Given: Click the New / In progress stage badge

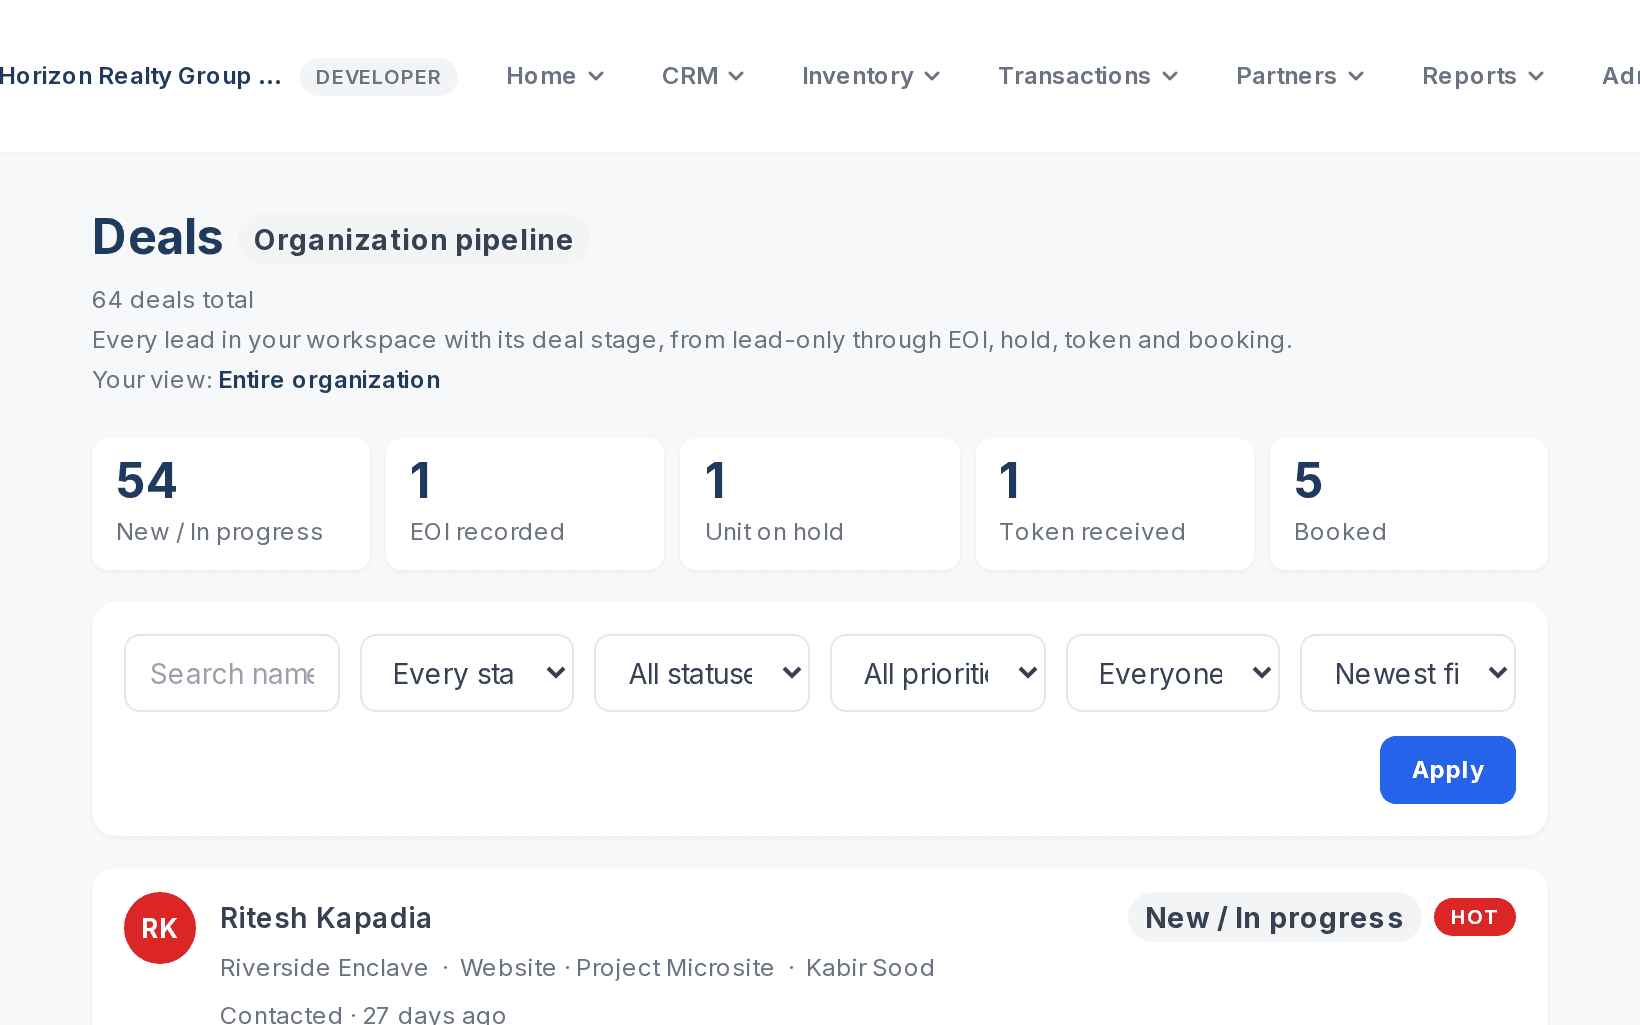Looking at the screenshot, I should click(x=1274, y=917).
